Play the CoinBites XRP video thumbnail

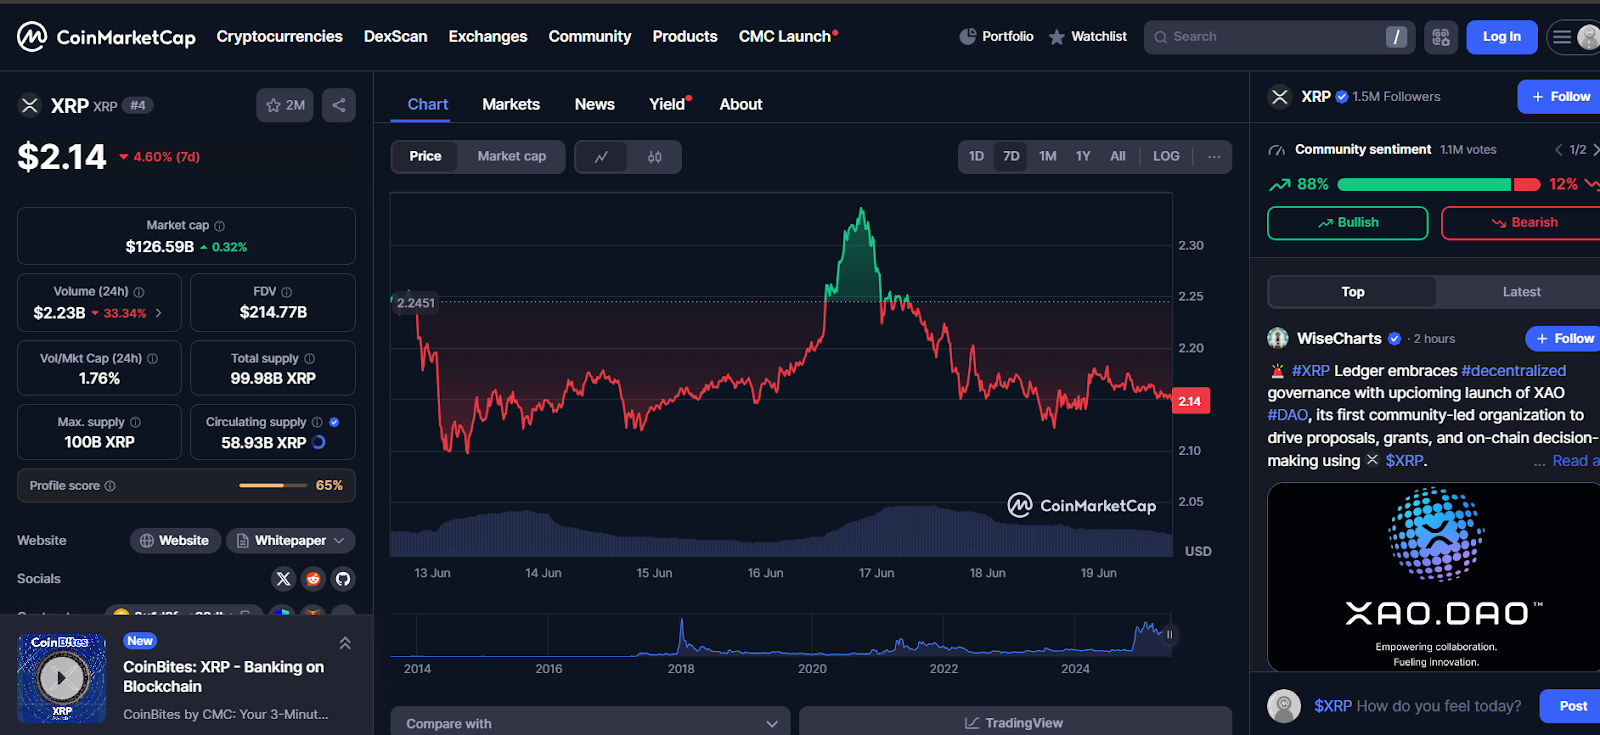[x=61, y=678]
